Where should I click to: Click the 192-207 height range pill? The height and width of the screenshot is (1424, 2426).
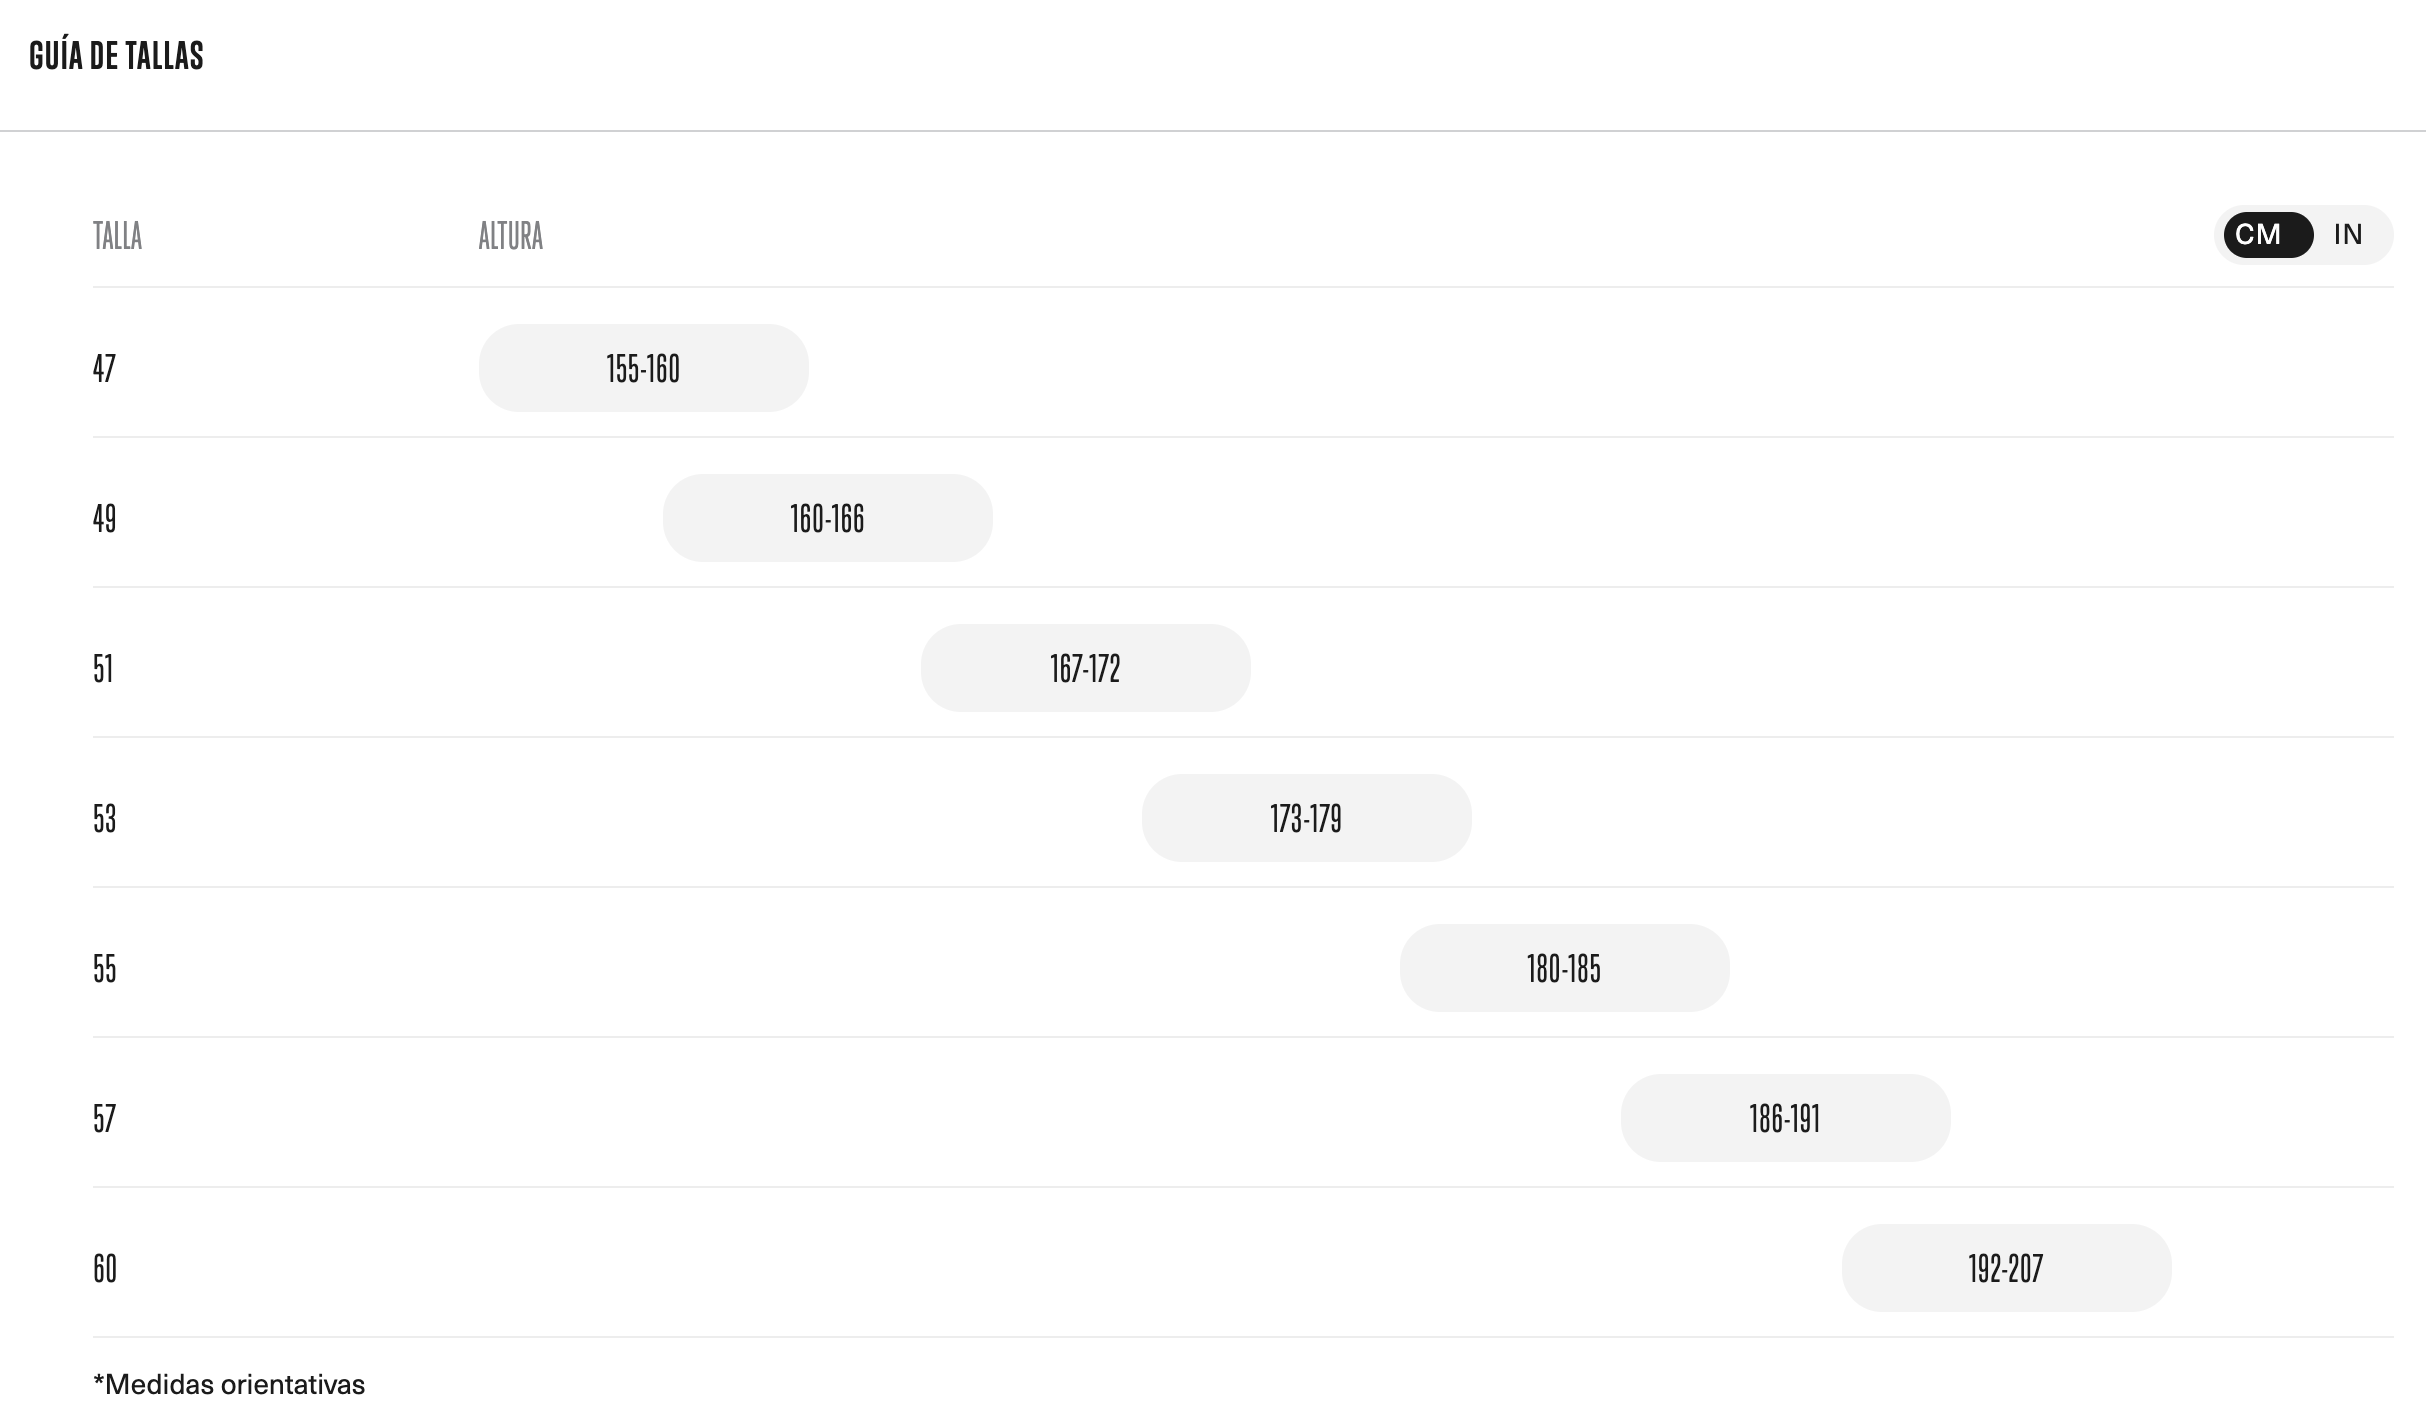[2006, 1268]
